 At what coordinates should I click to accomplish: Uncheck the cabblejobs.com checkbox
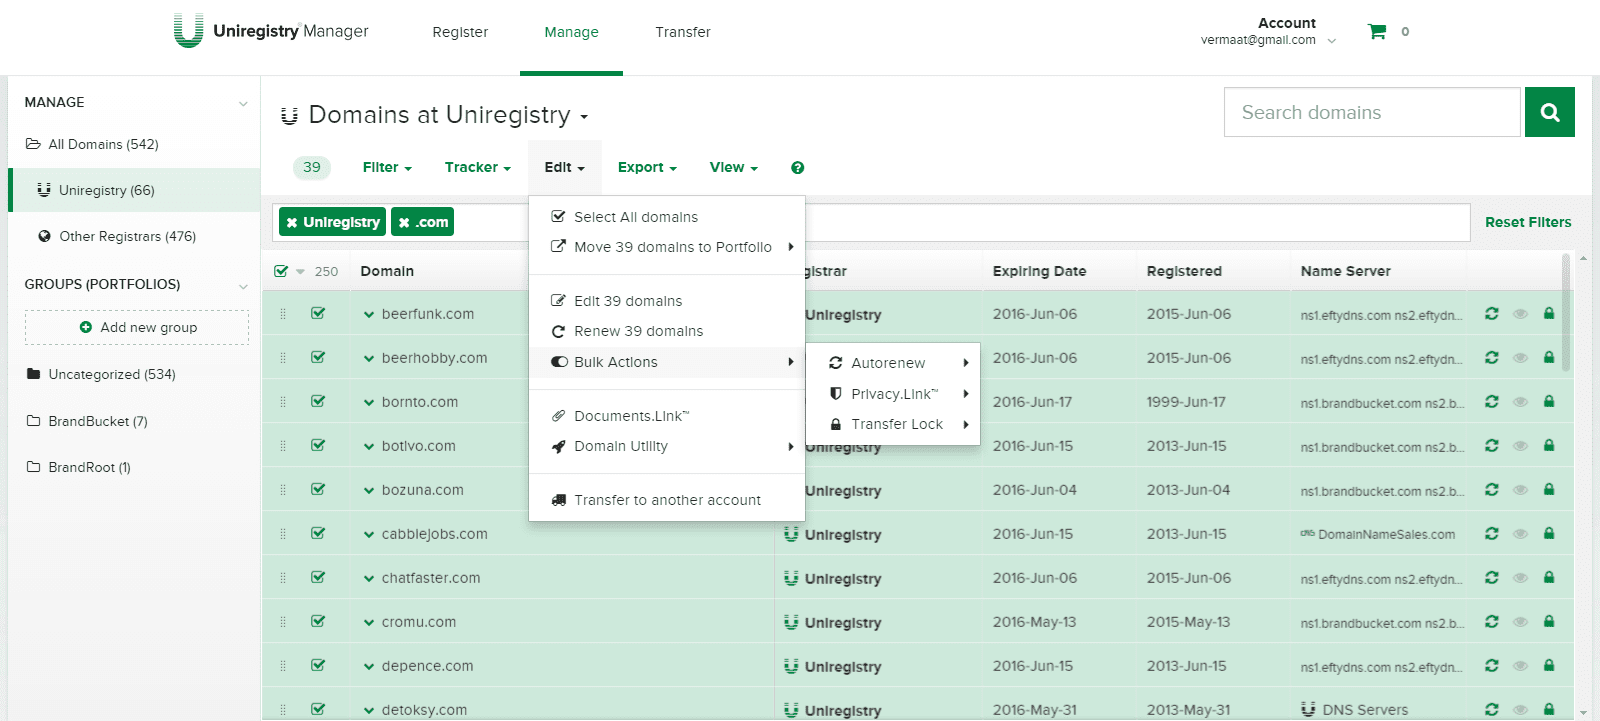tap(318, 533)
